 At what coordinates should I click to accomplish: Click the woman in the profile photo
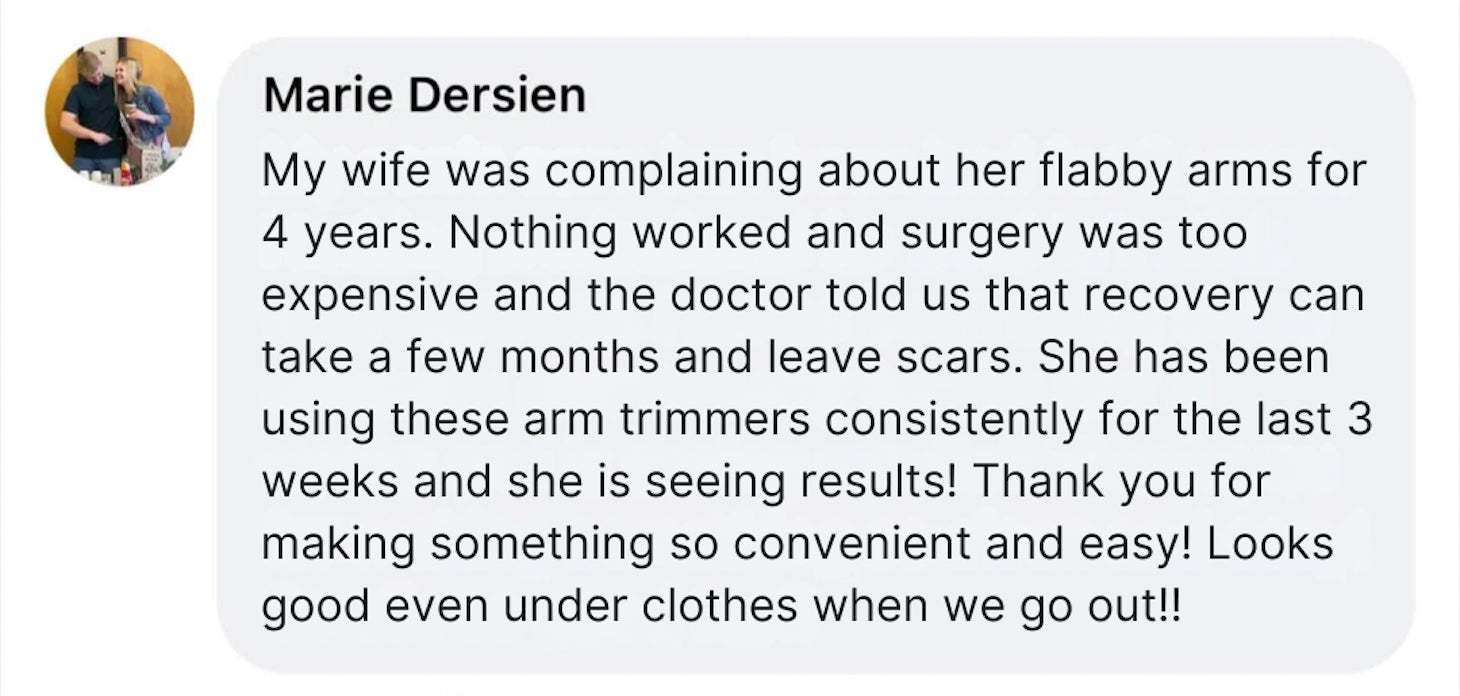coord(141,110)
